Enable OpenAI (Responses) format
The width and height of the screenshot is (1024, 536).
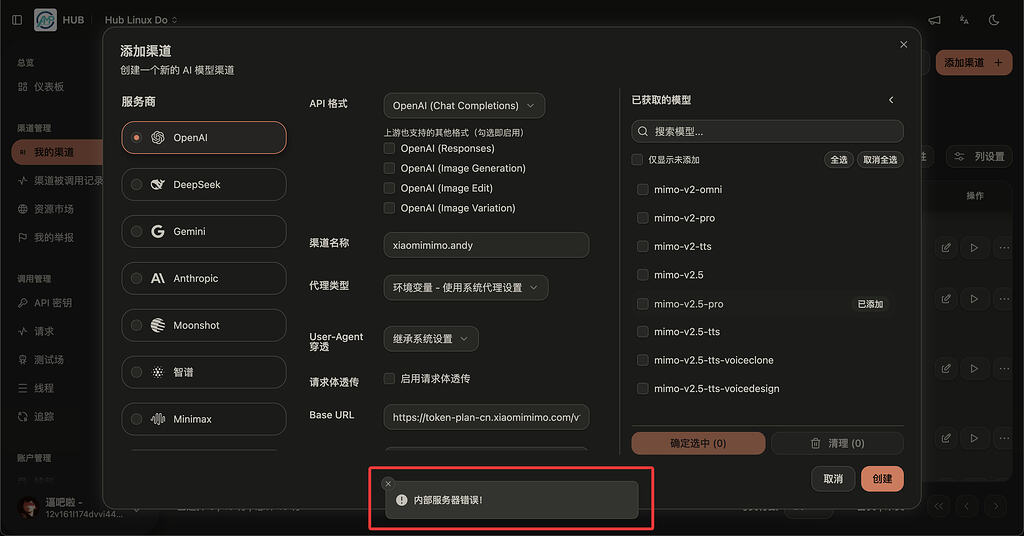(x=389, y=148)
